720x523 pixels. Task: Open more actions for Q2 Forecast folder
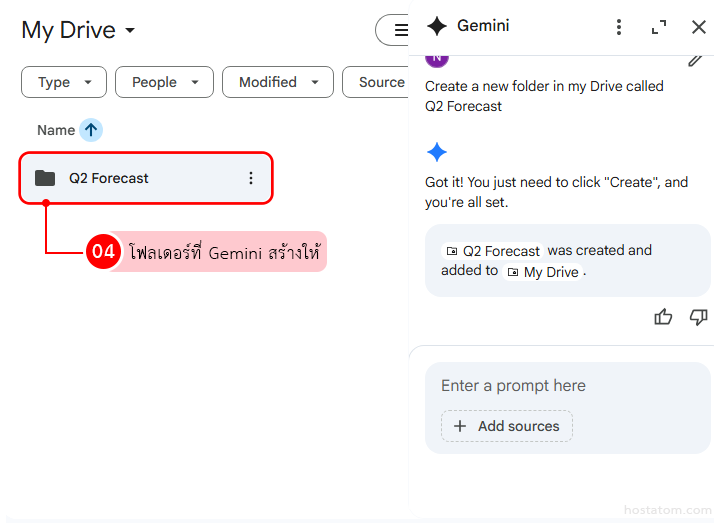pos(250,178)
